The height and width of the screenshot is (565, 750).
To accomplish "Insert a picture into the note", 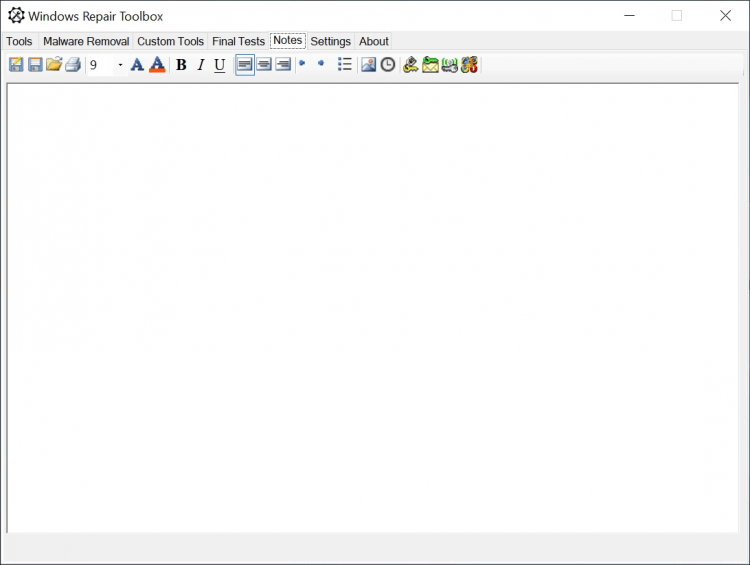I will click(369, 65).
